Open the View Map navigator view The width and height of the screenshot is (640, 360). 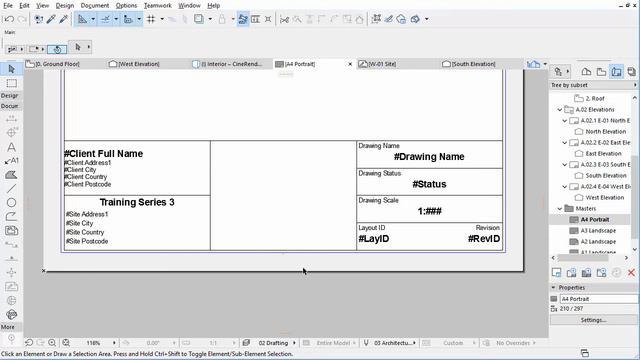(x=601, y=72)
